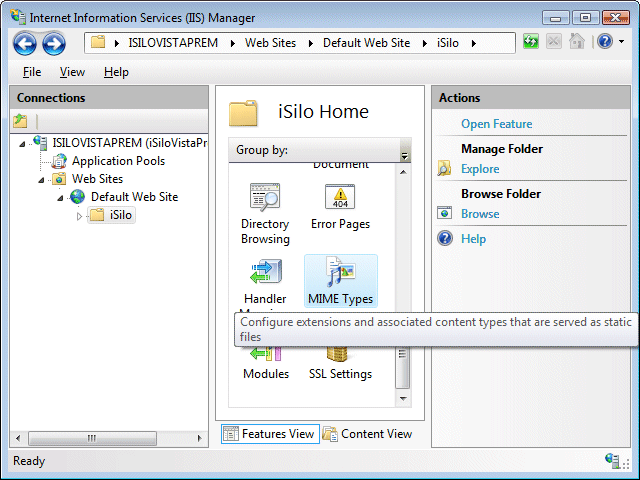Click the Forward navigation arrow button
This screenshot has width=640, height=480.
[53, 43]
